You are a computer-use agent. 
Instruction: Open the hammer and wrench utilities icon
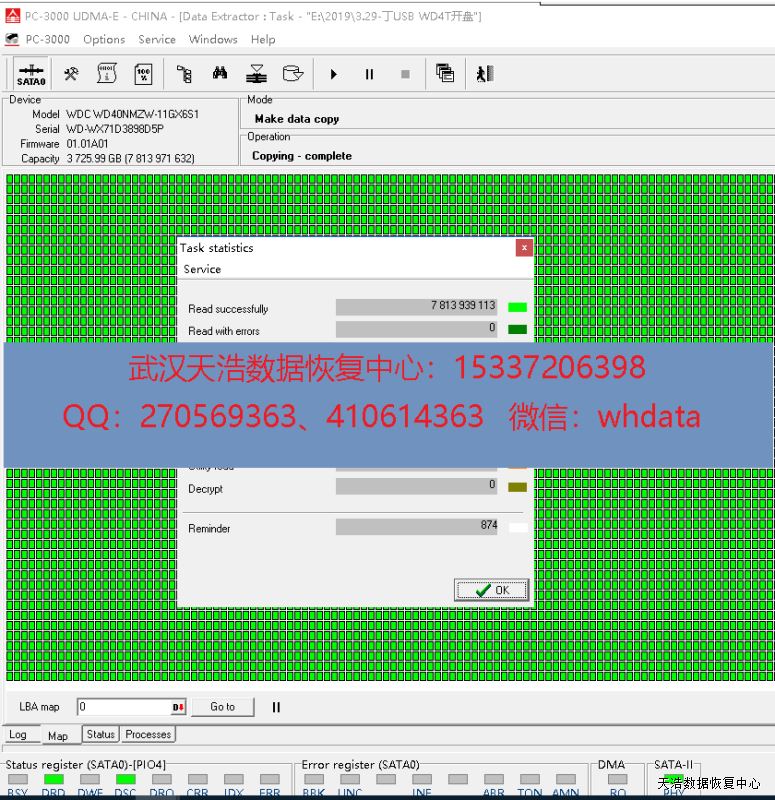[71, 74]
